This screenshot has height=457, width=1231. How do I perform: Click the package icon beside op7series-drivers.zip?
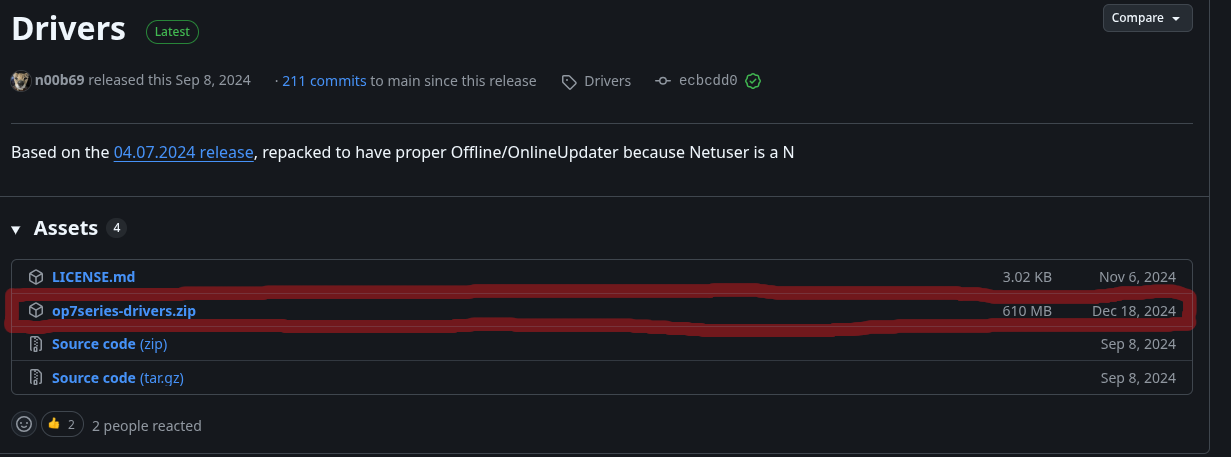click(36, 311)
